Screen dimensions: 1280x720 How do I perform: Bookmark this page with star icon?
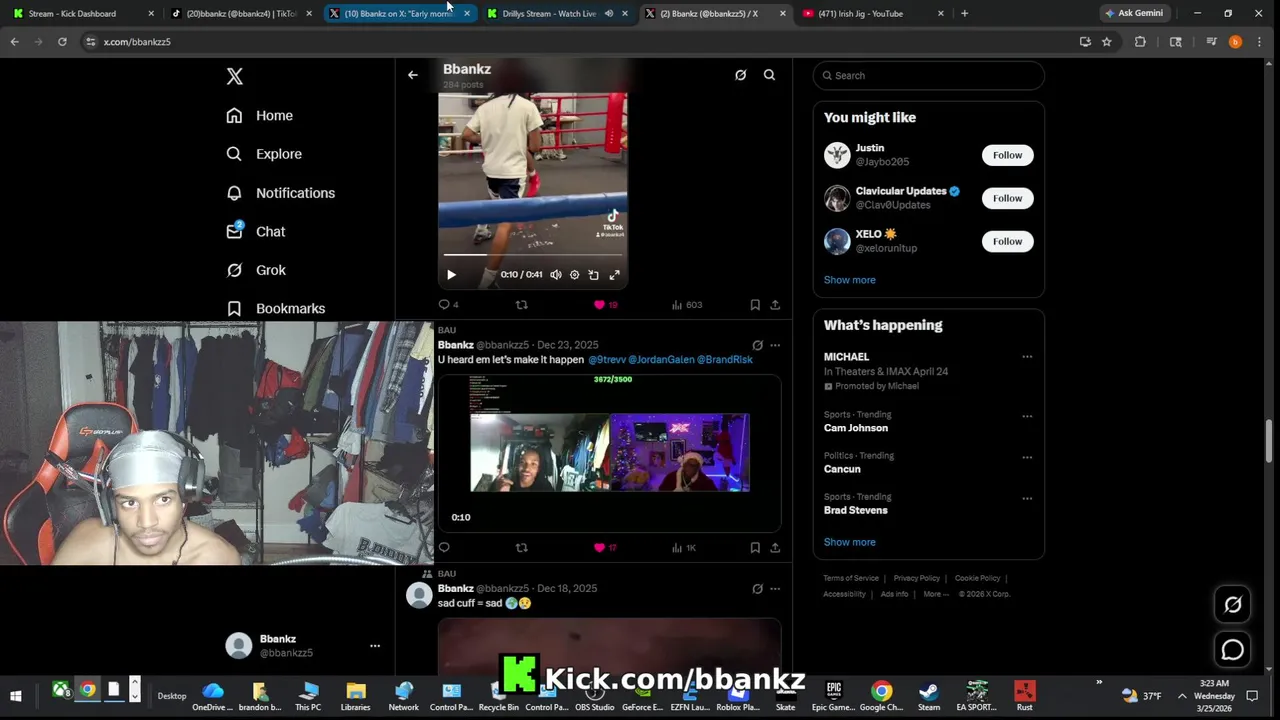click(1107, 42)
